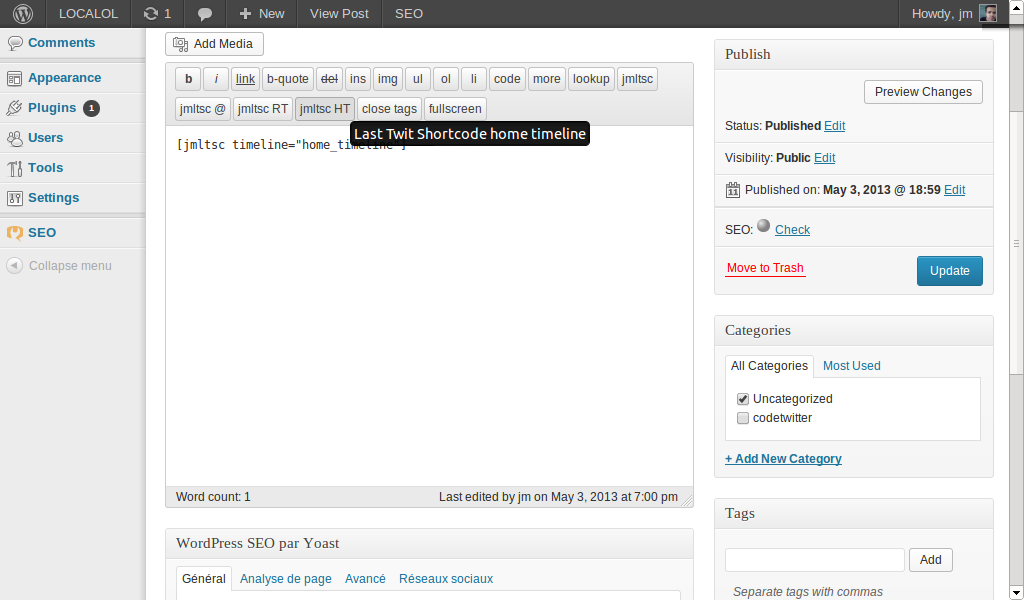
Task: Uncheck the Uncategorized category
Action: pyautogui.click(x=743, y=399)
